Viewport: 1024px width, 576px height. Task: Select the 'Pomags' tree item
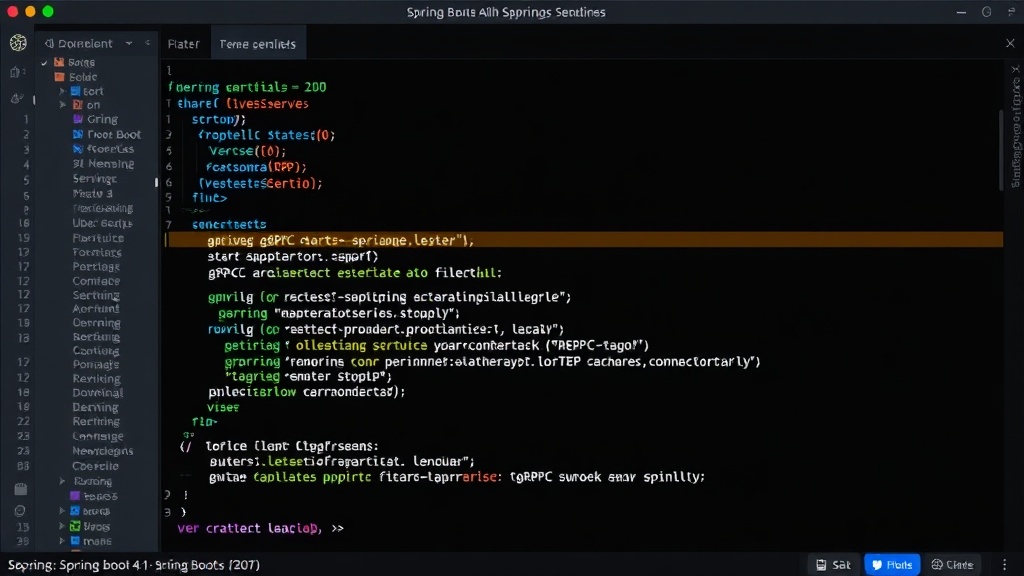(95, 364)
